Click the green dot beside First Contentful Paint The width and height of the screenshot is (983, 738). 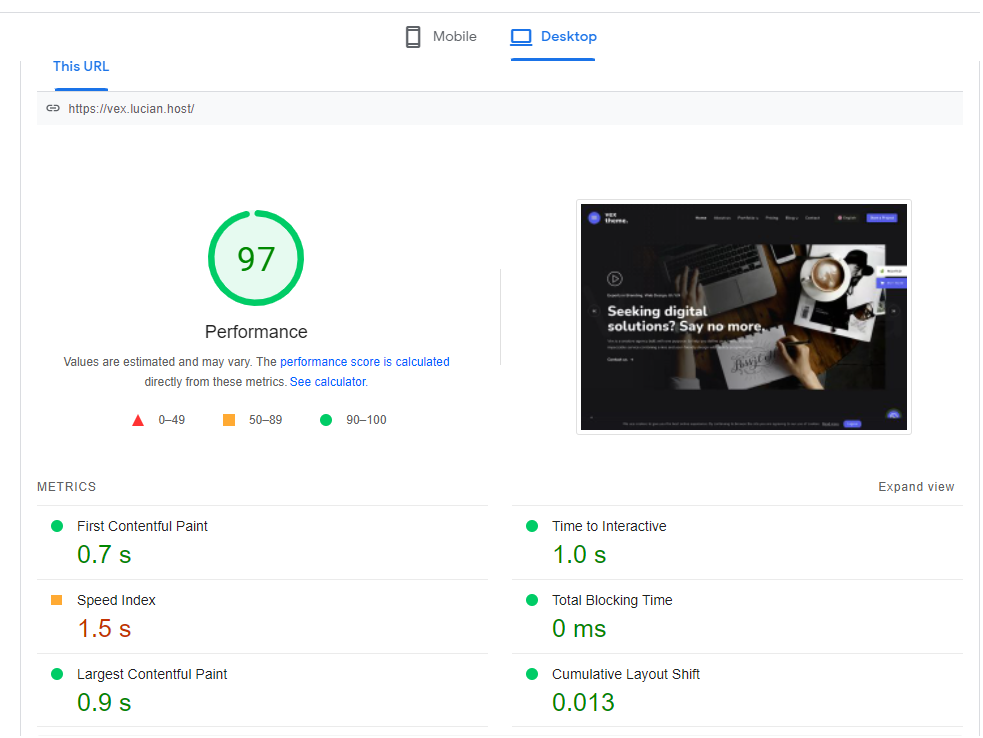[x=56, y=525]
